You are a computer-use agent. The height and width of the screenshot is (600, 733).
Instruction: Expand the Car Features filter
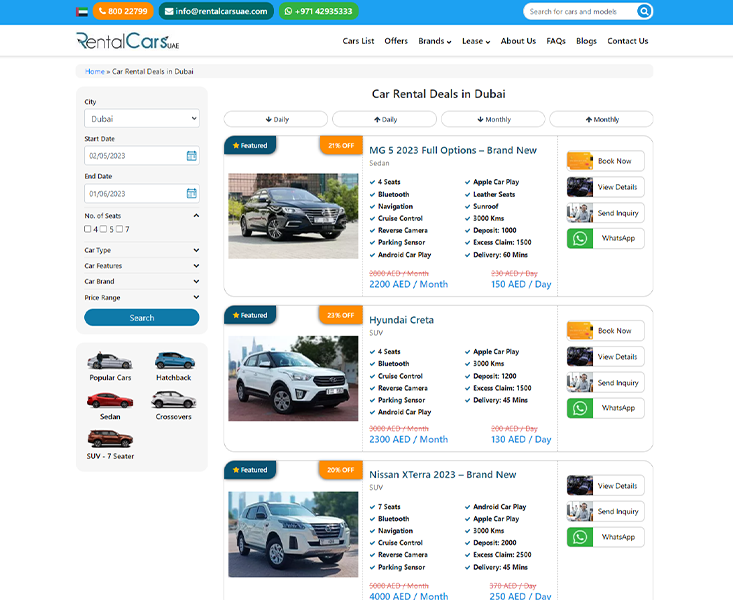pyautogui.click(x=142, y=266)
